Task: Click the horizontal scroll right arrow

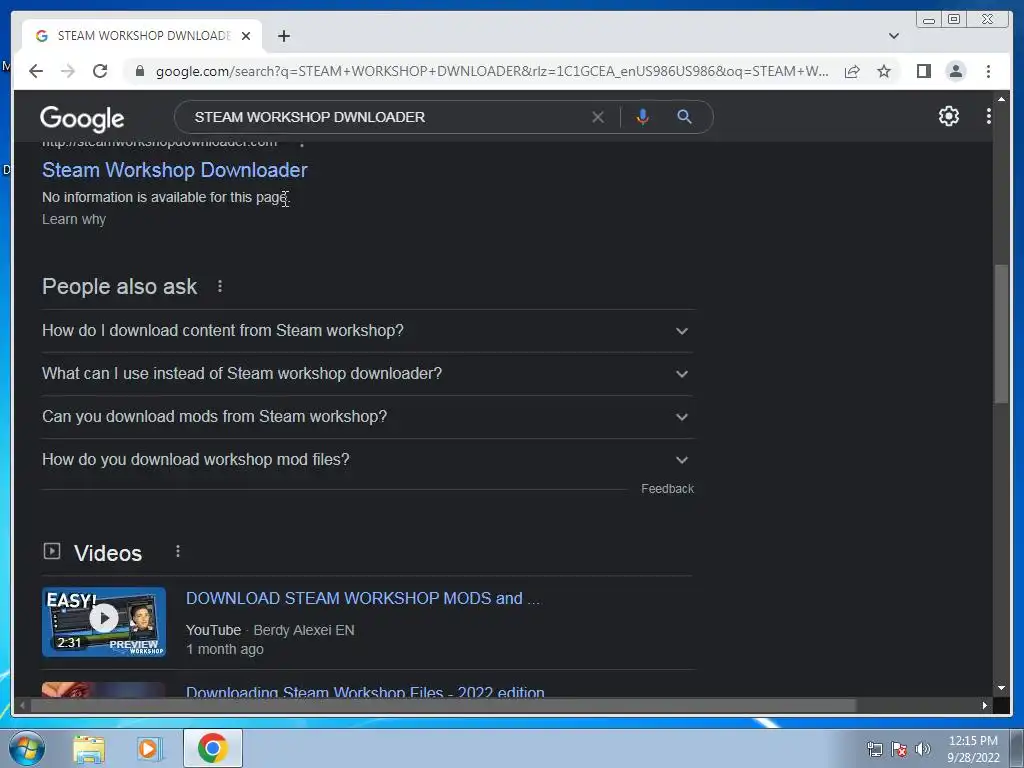Action: click(x=984, y=705)
